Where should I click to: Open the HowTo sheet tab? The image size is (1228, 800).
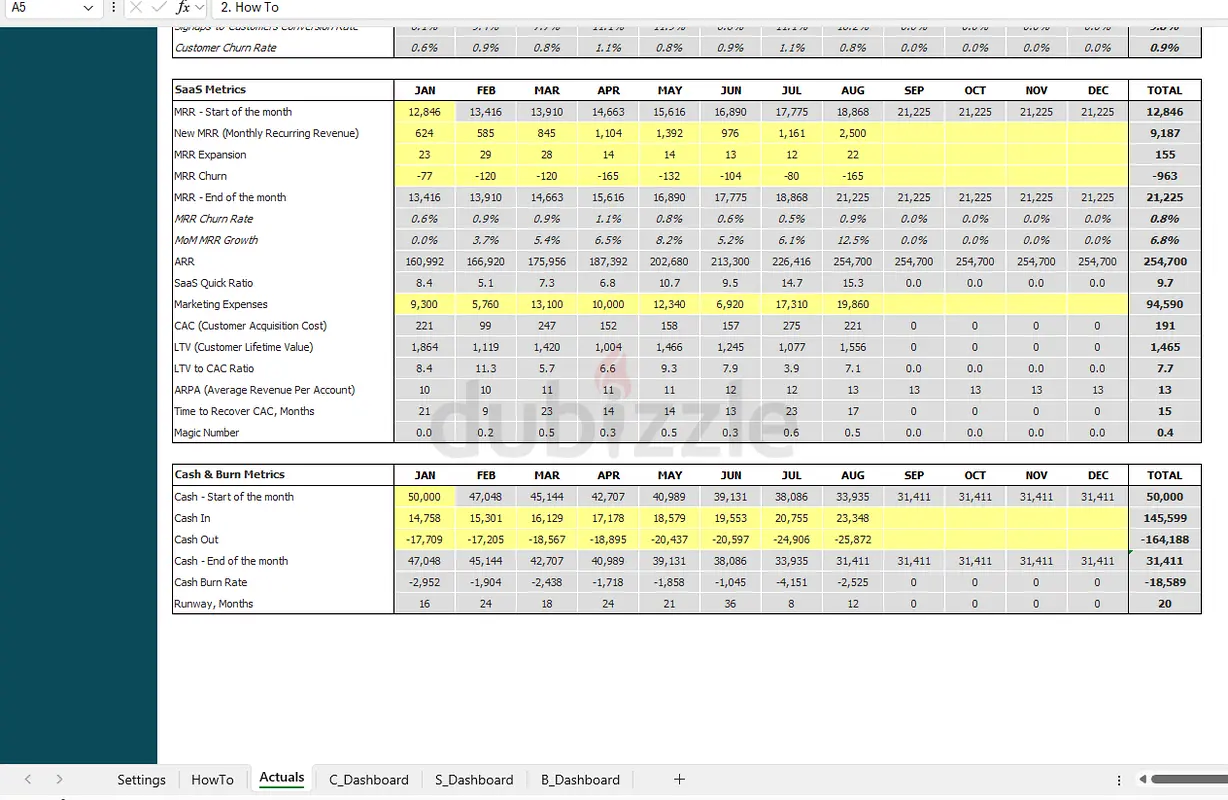tap(212, 780)
